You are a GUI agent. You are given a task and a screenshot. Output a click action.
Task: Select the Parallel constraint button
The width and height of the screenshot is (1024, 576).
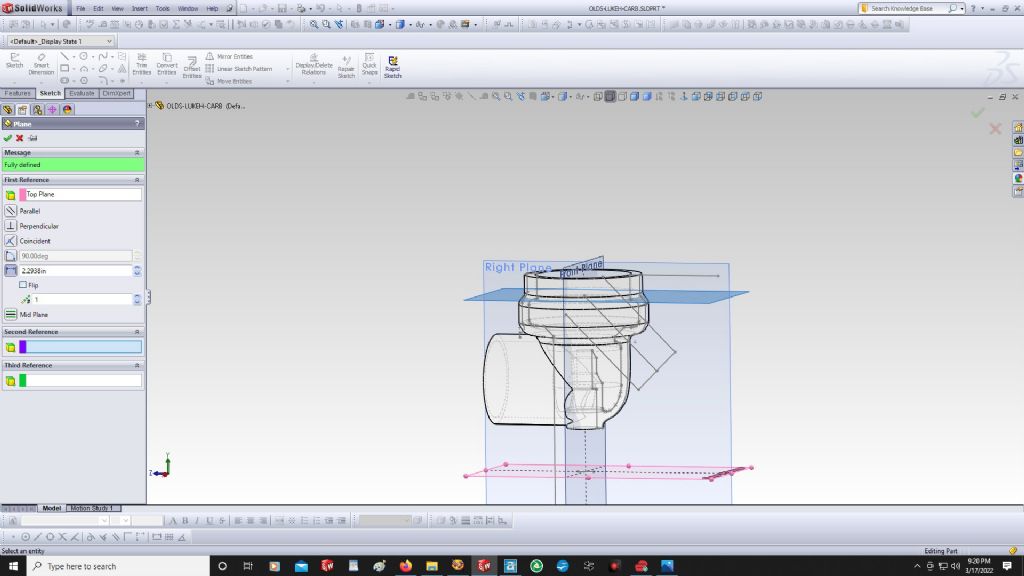10,211
